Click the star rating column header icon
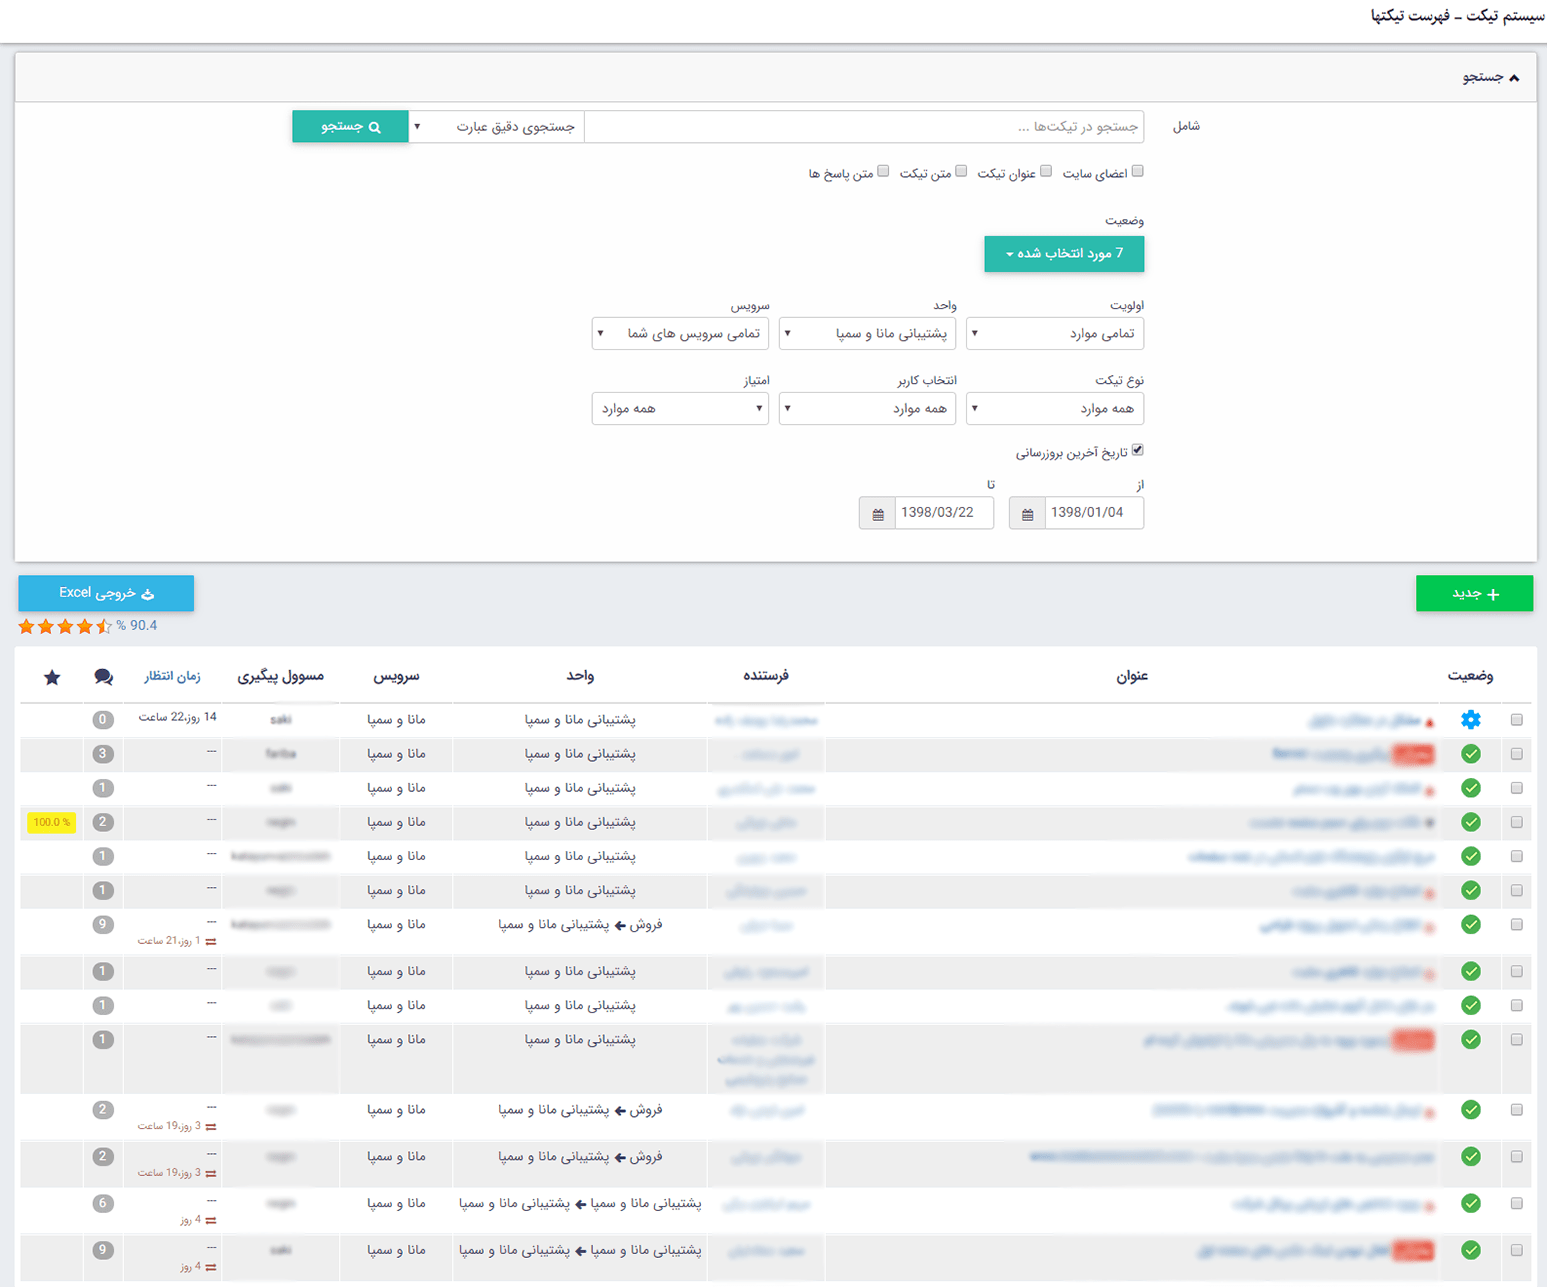The width and height of the screenshot is (1547, 1287). (52, 677)
